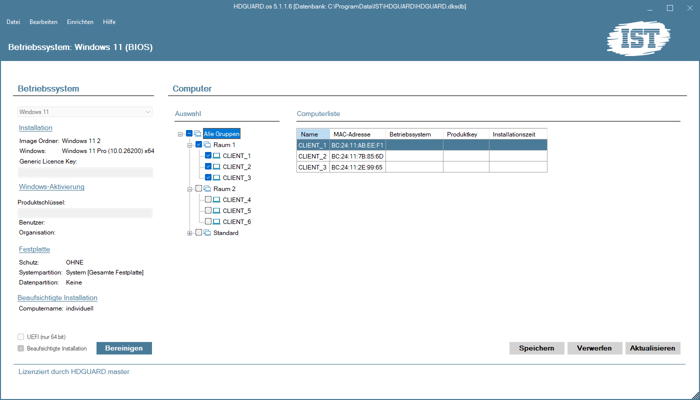
Task: Check the CLIENT_4 checkbox
Action: click(208, 200)
